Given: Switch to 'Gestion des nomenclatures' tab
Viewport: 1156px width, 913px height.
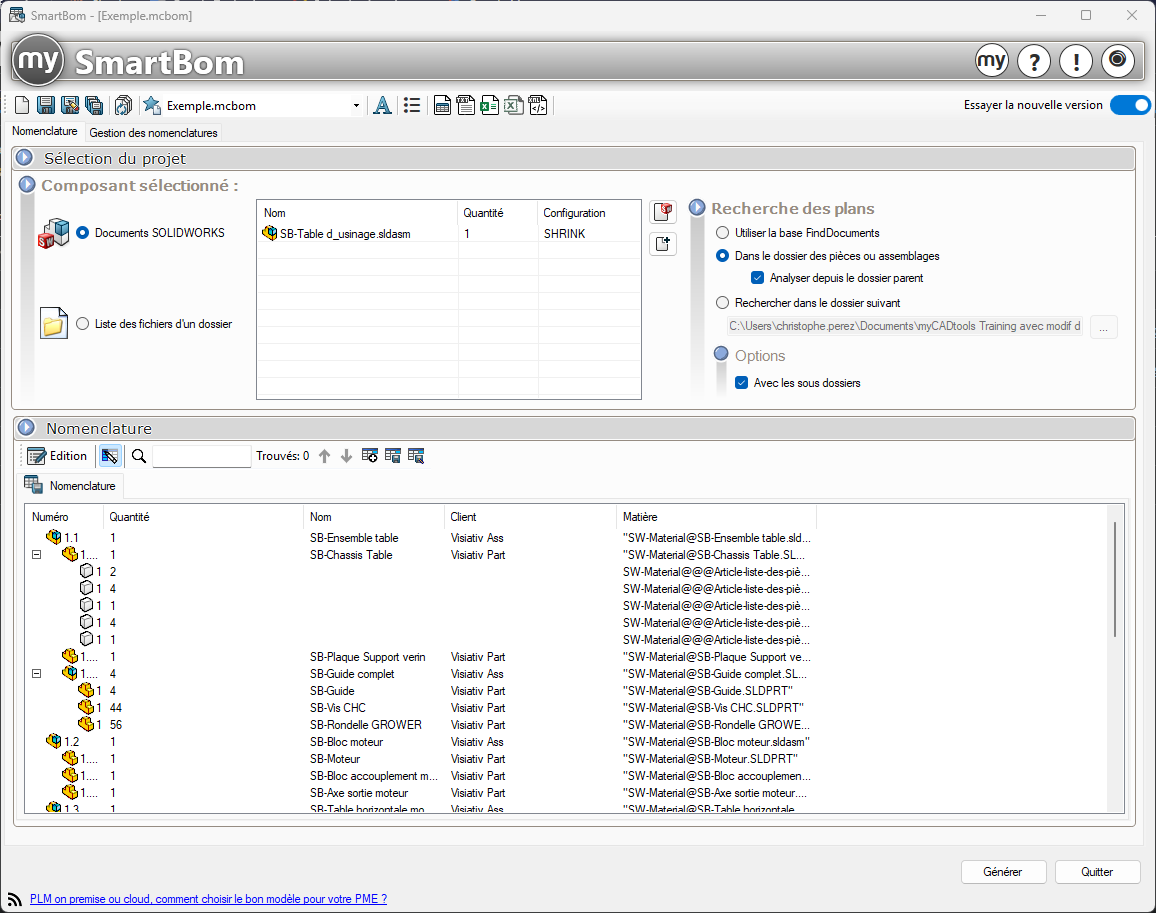Looking at the screenshot, I should point(153,132).
